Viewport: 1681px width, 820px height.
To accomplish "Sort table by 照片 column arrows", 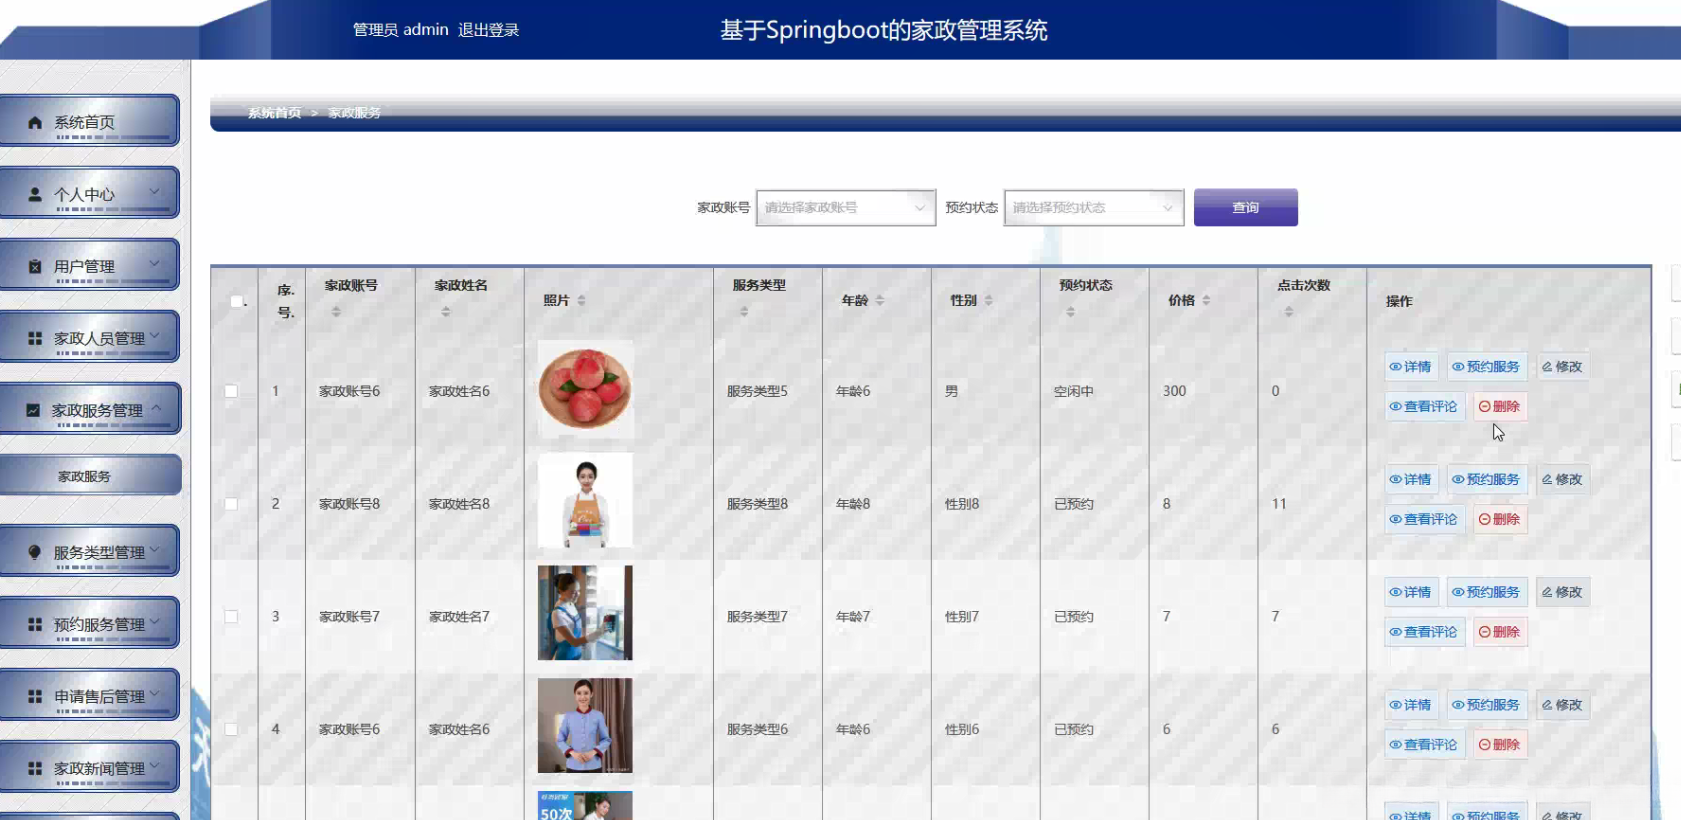I will coord(581,300).
